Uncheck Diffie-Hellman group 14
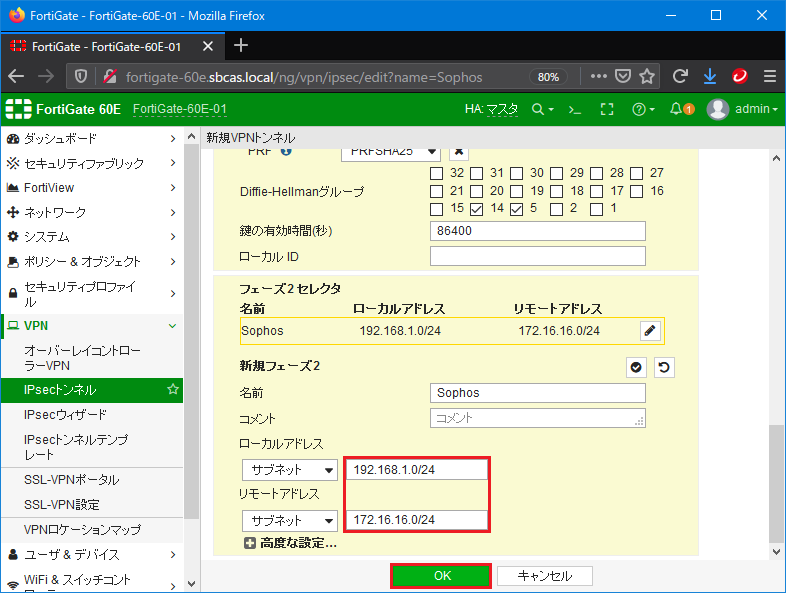The image size is (786, 593). point(477,209)
